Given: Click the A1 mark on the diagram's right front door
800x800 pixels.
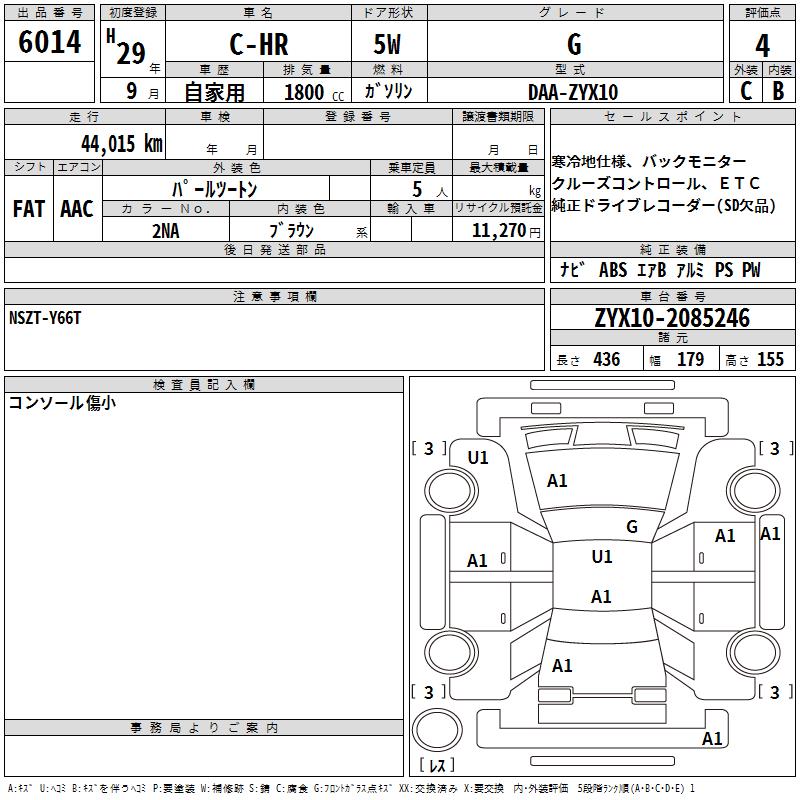Looking at the screenshot, I should pyautogui.click(x=725, y=536).
